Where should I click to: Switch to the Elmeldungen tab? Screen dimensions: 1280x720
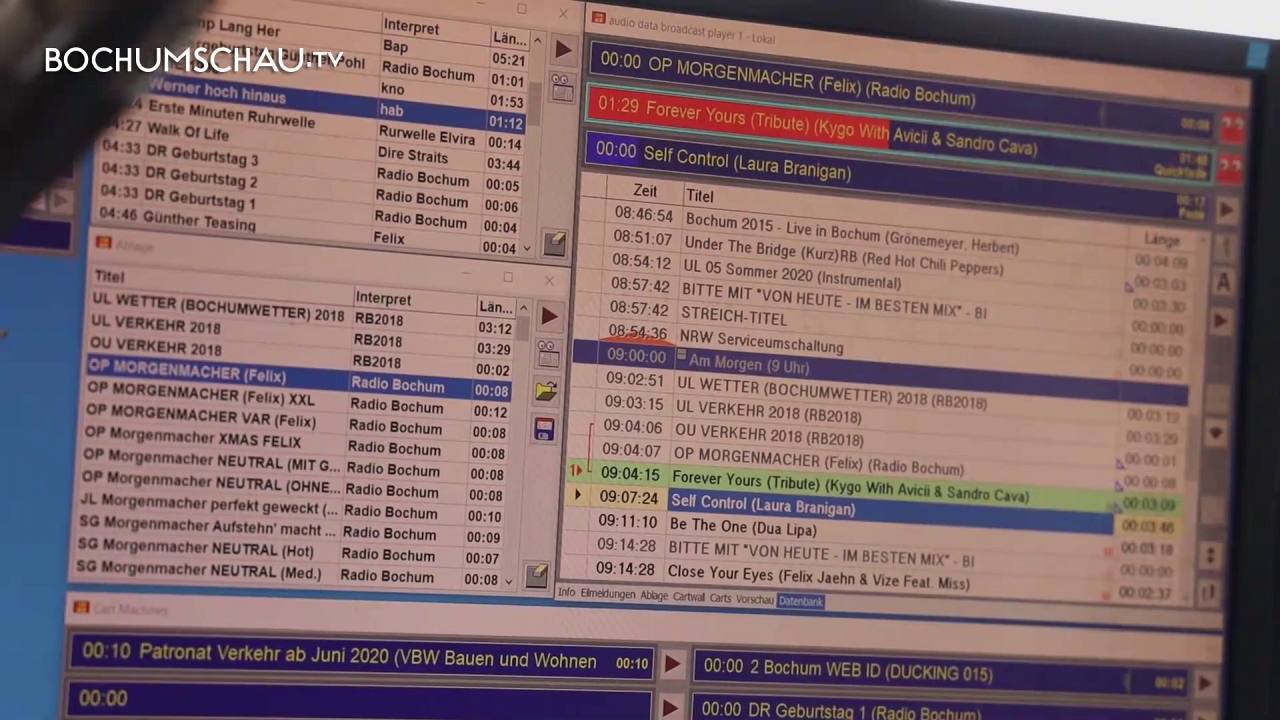pyautogui.click(x=608, y=595)
